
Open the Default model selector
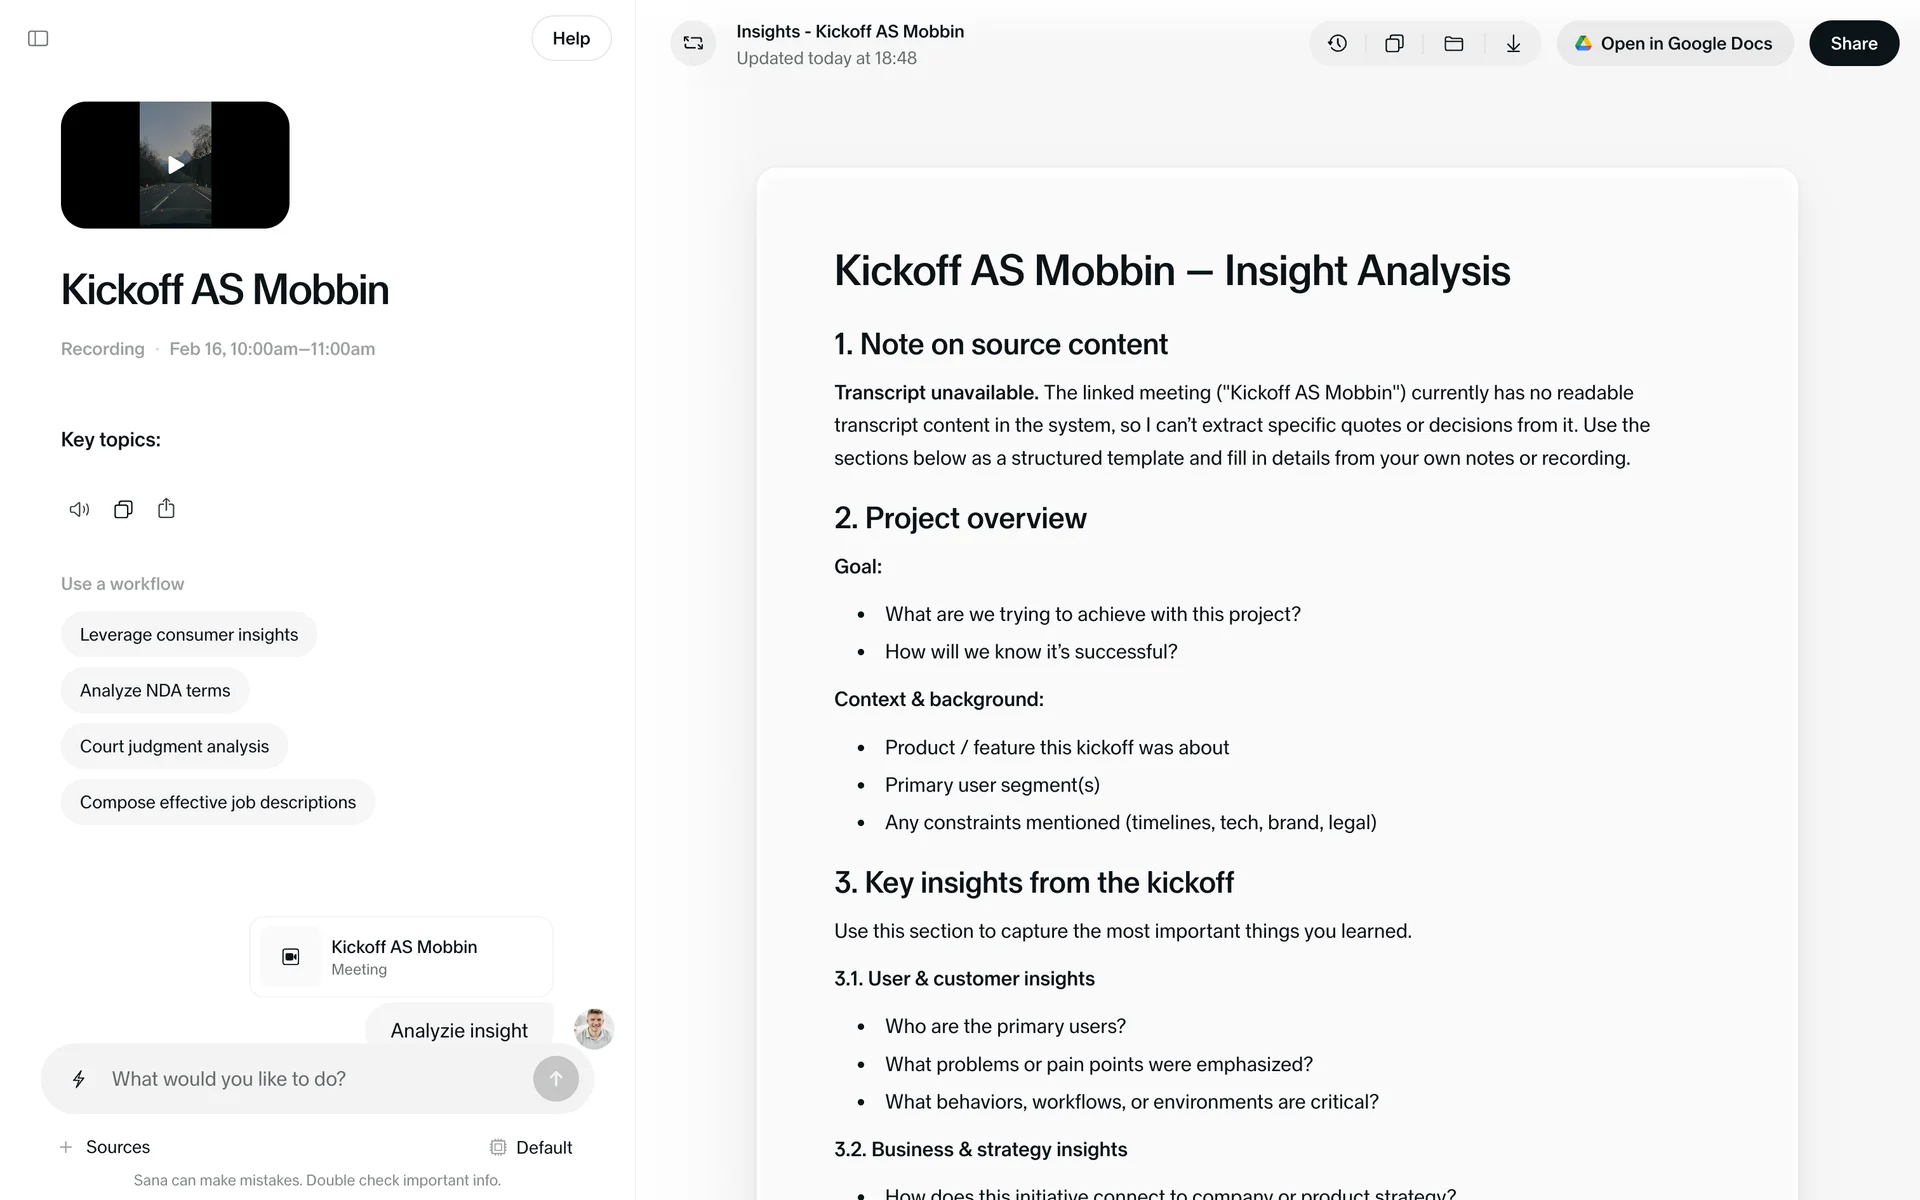click(x=531, y=1147)
